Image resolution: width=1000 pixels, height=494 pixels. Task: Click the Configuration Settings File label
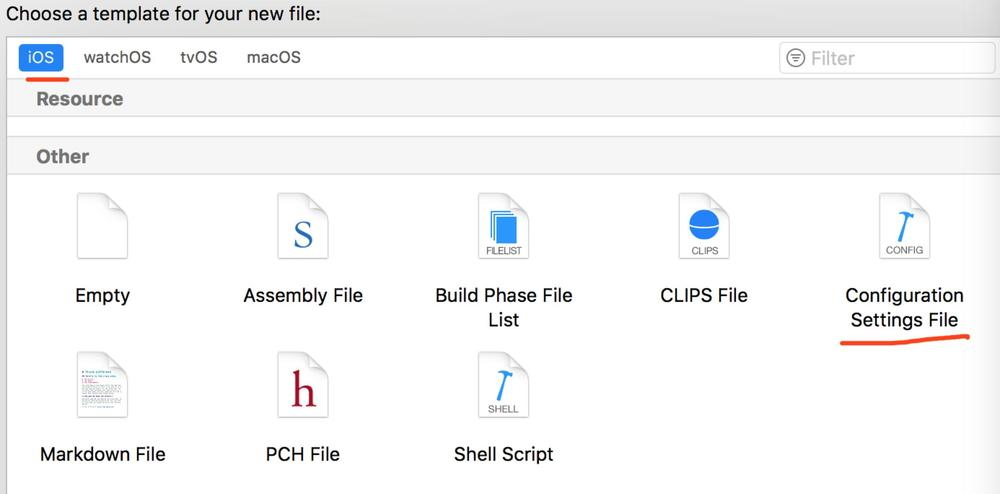tap(904, 308)
